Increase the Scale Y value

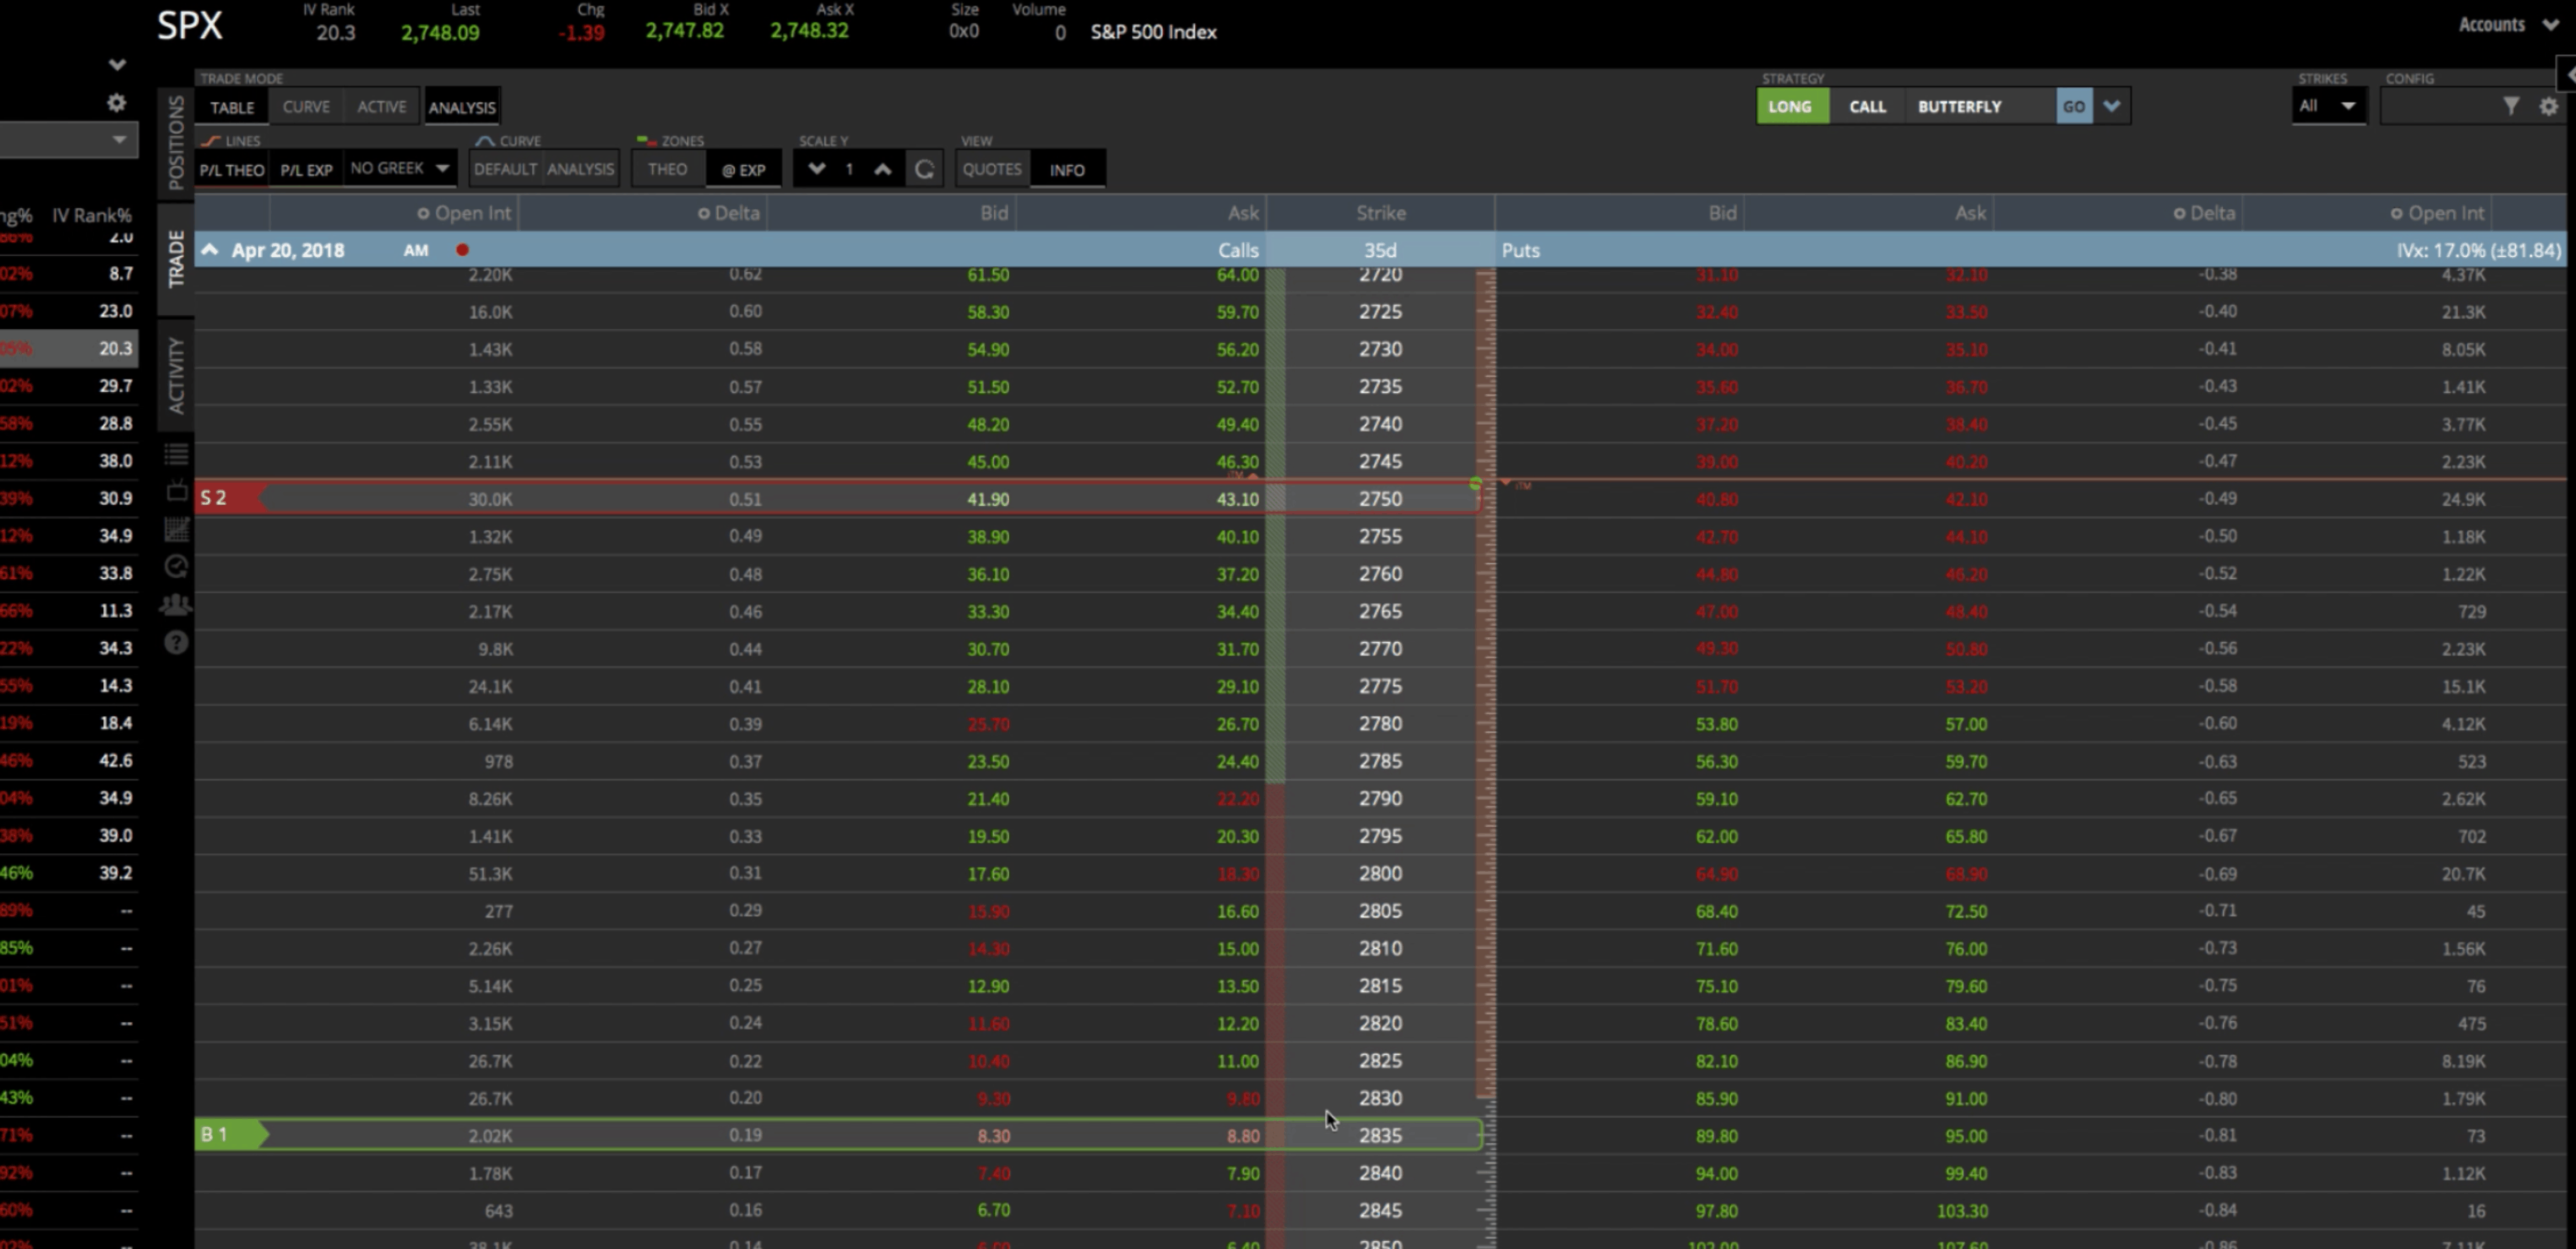click(x=882, y=169)
